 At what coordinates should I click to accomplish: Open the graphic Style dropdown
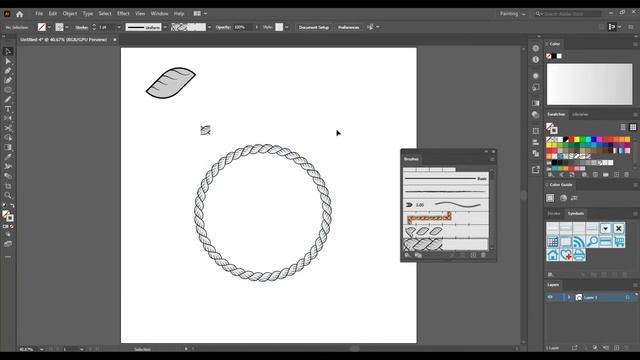coord(287,27)
